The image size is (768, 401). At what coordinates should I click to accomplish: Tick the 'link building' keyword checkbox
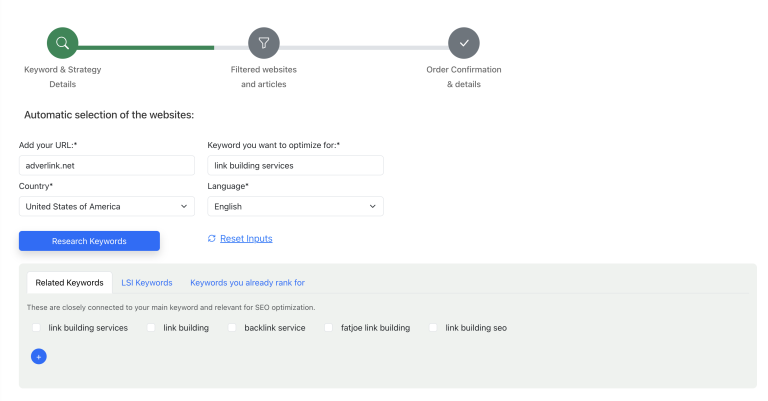(151, 328)
